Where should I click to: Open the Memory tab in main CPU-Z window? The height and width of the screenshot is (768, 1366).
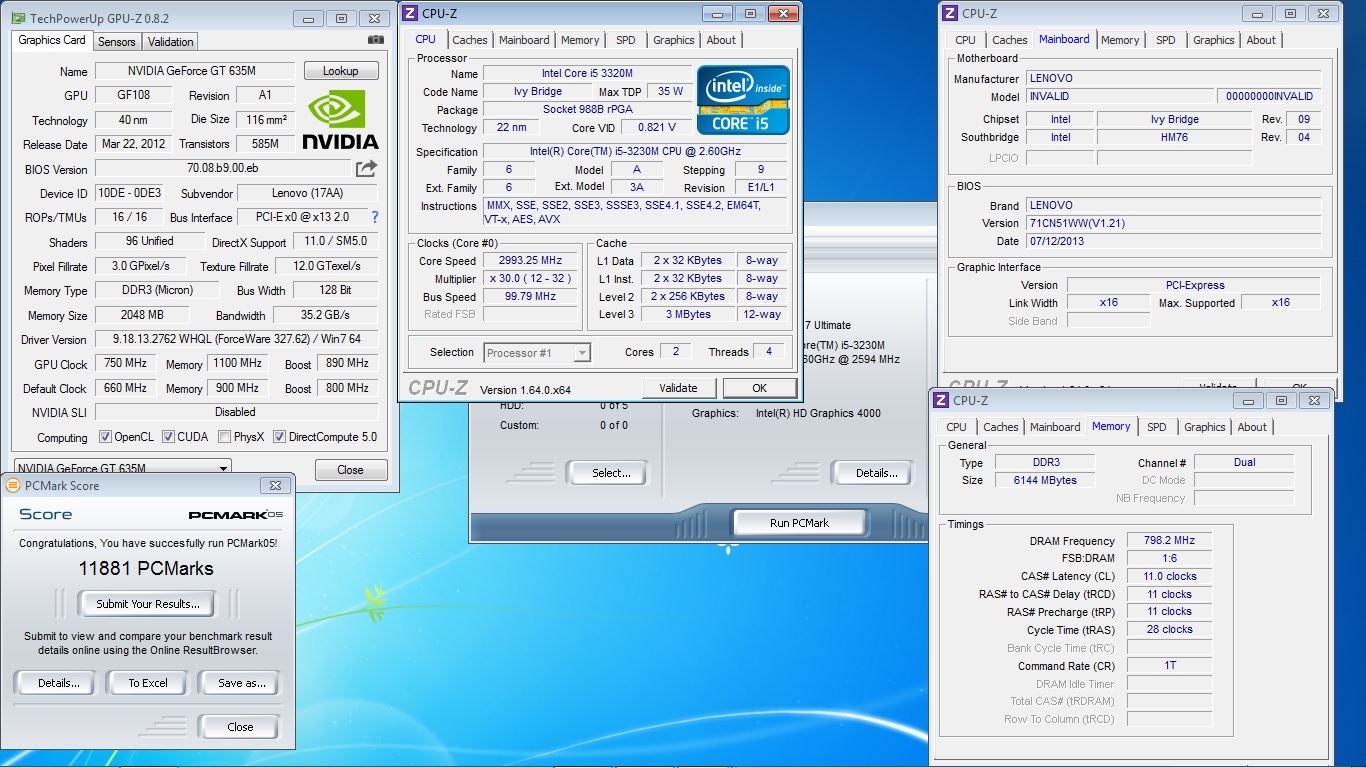[x=580, y=40]
